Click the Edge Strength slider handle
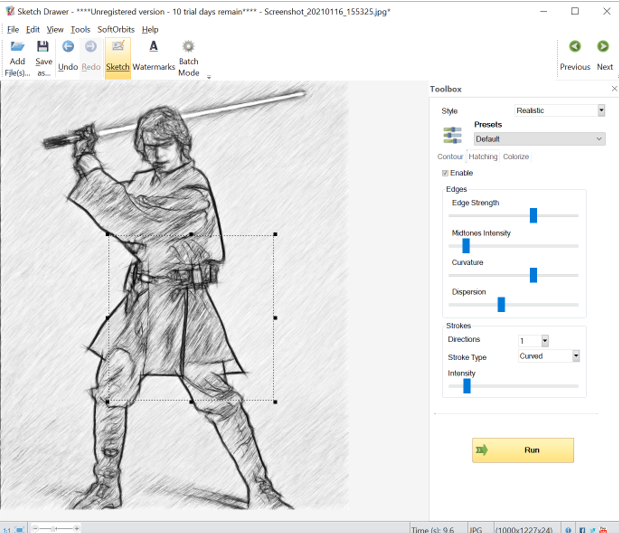This screenshot has width=619, height=533. [x=533, y=216]
